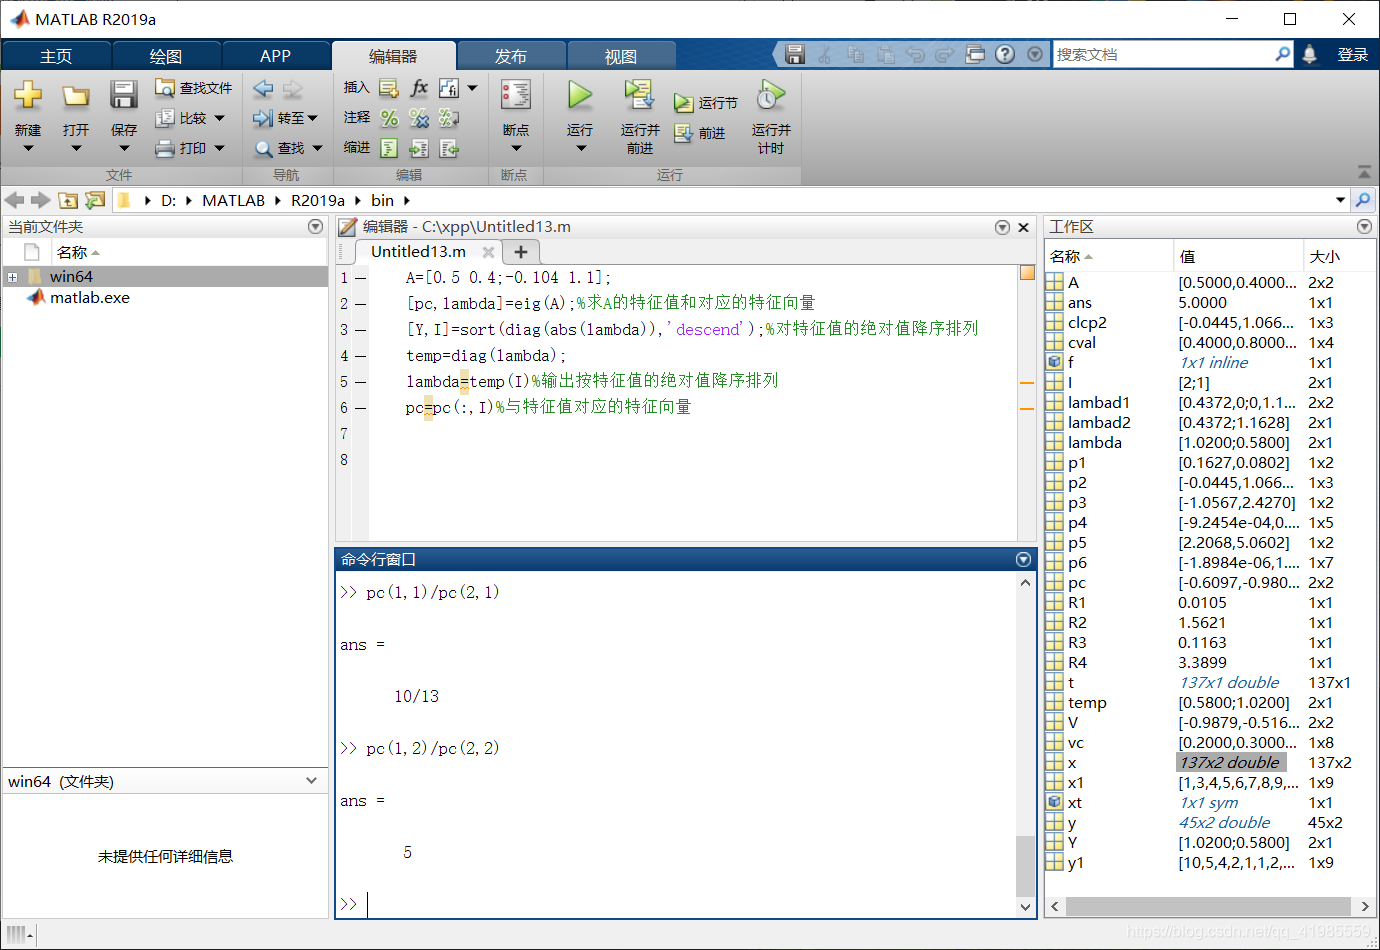Click the orange code analyzer indicator square

pos(1027,272)
